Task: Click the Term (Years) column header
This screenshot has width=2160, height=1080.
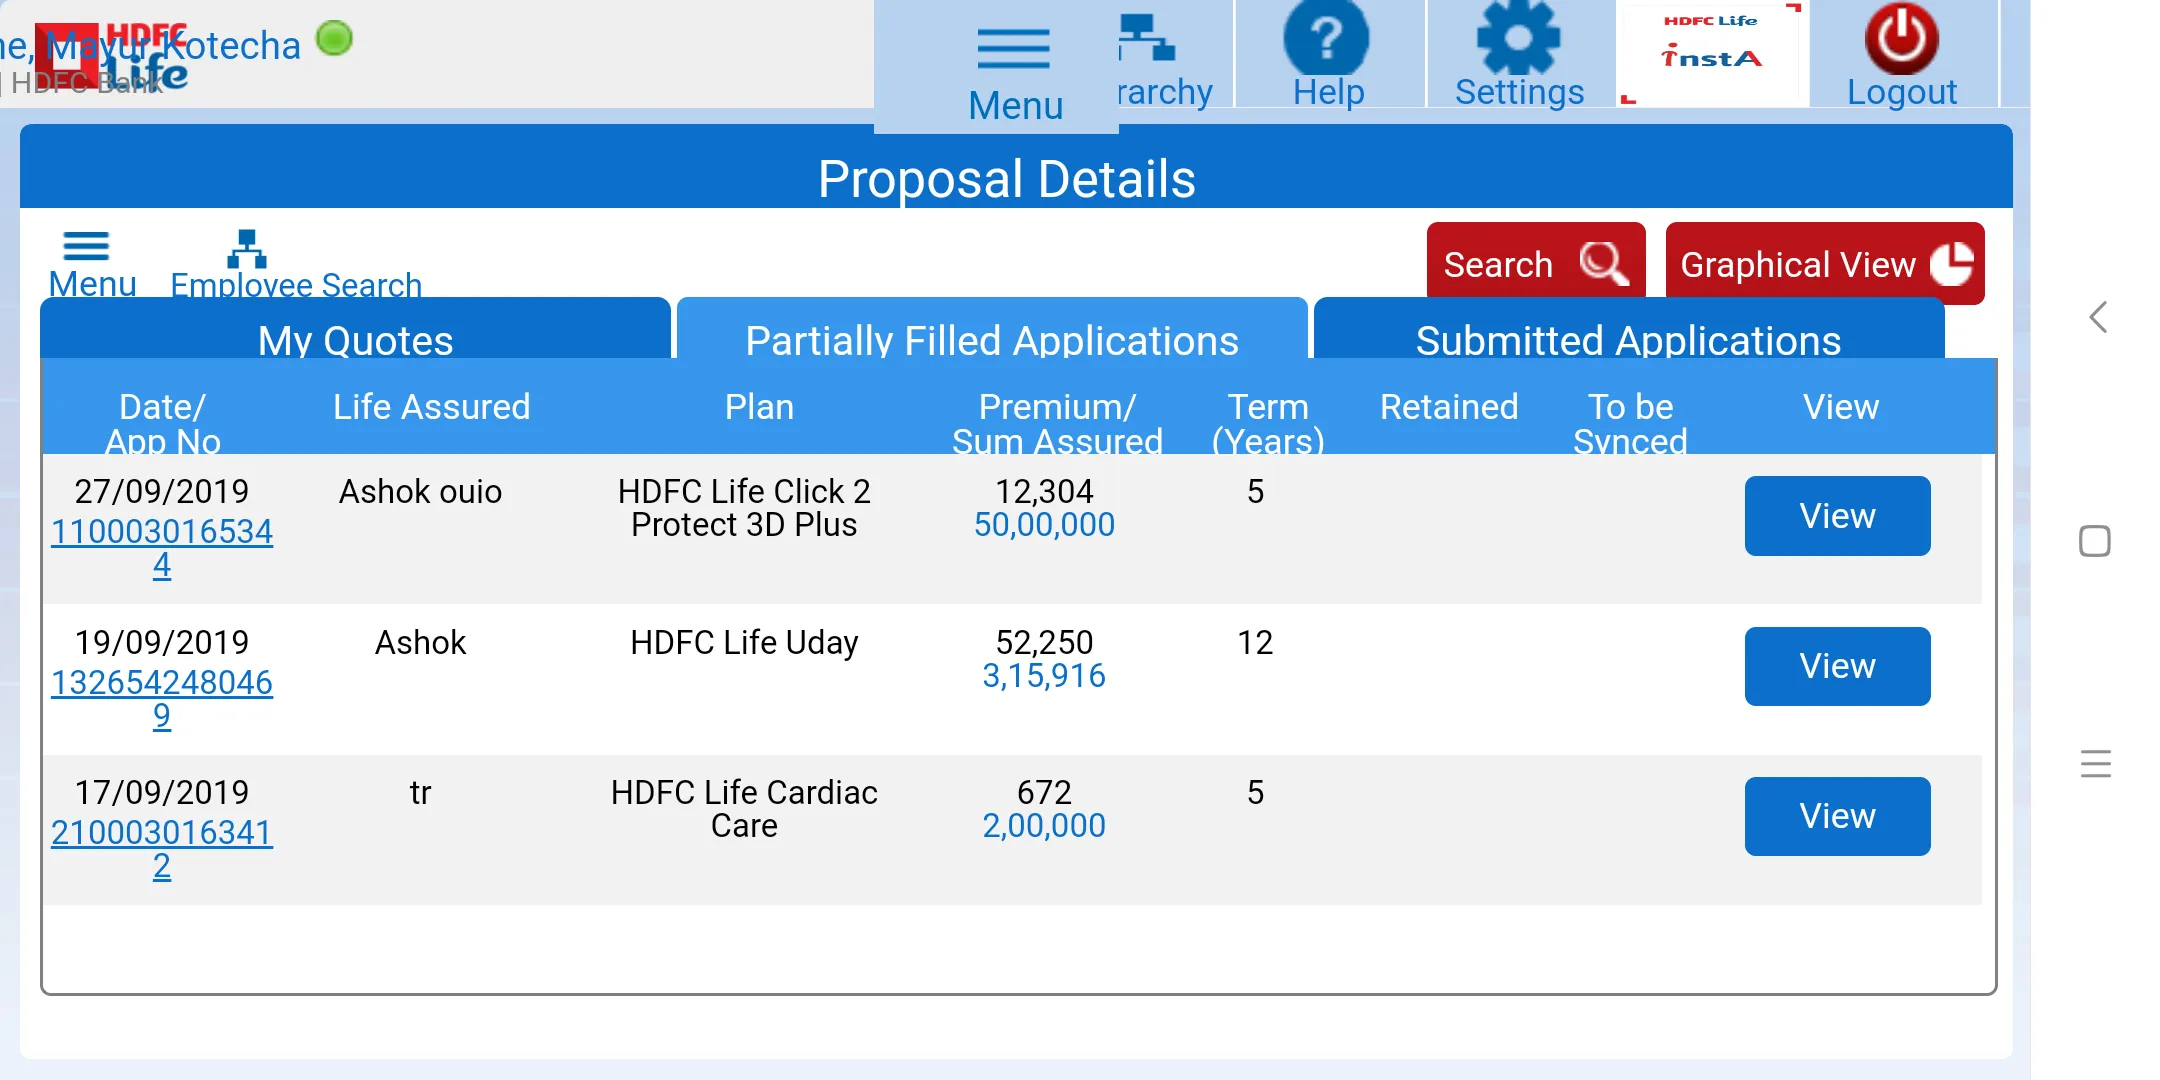Action: click(1268, 423)
